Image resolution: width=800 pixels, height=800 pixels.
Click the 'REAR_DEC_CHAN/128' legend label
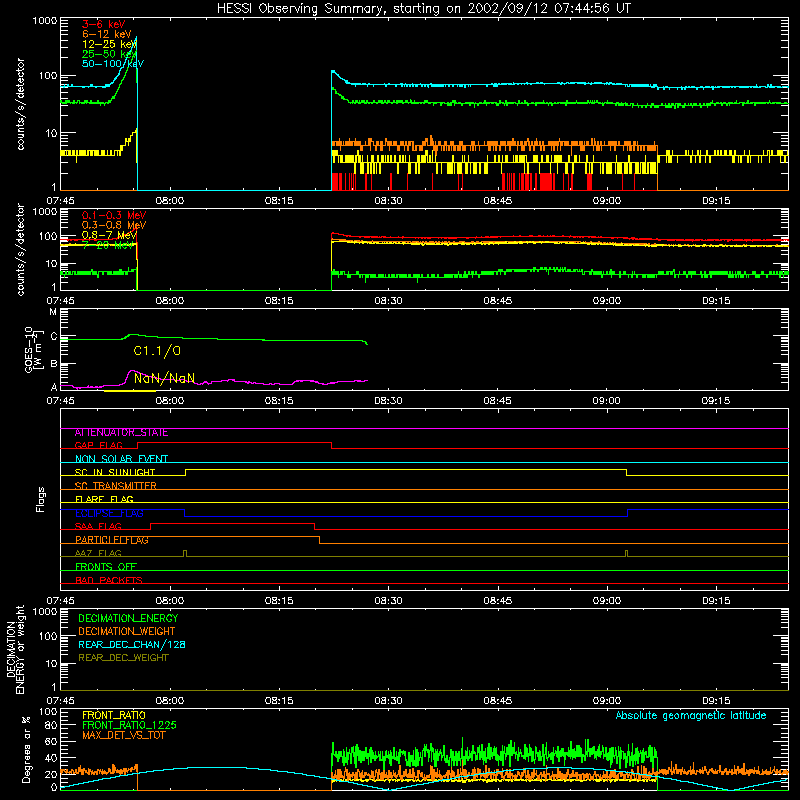[132, 644]
